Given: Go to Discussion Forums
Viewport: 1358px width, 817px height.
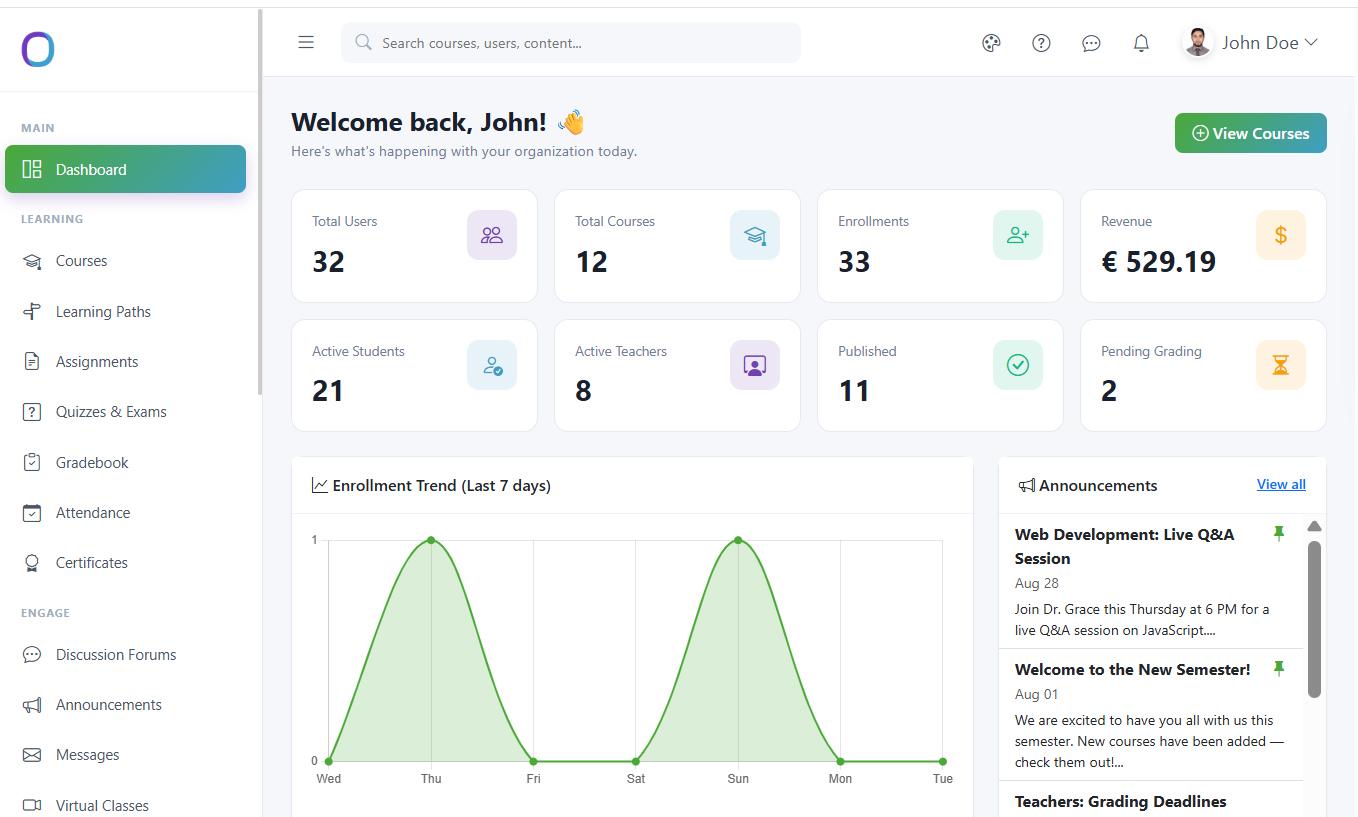Looking at the screenshot, I should [x=125, y=655].
